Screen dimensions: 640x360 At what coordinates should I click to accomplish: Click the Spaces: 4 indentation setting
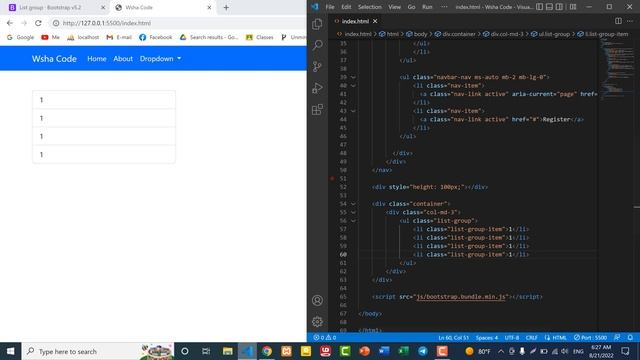[x=487, y=338]
